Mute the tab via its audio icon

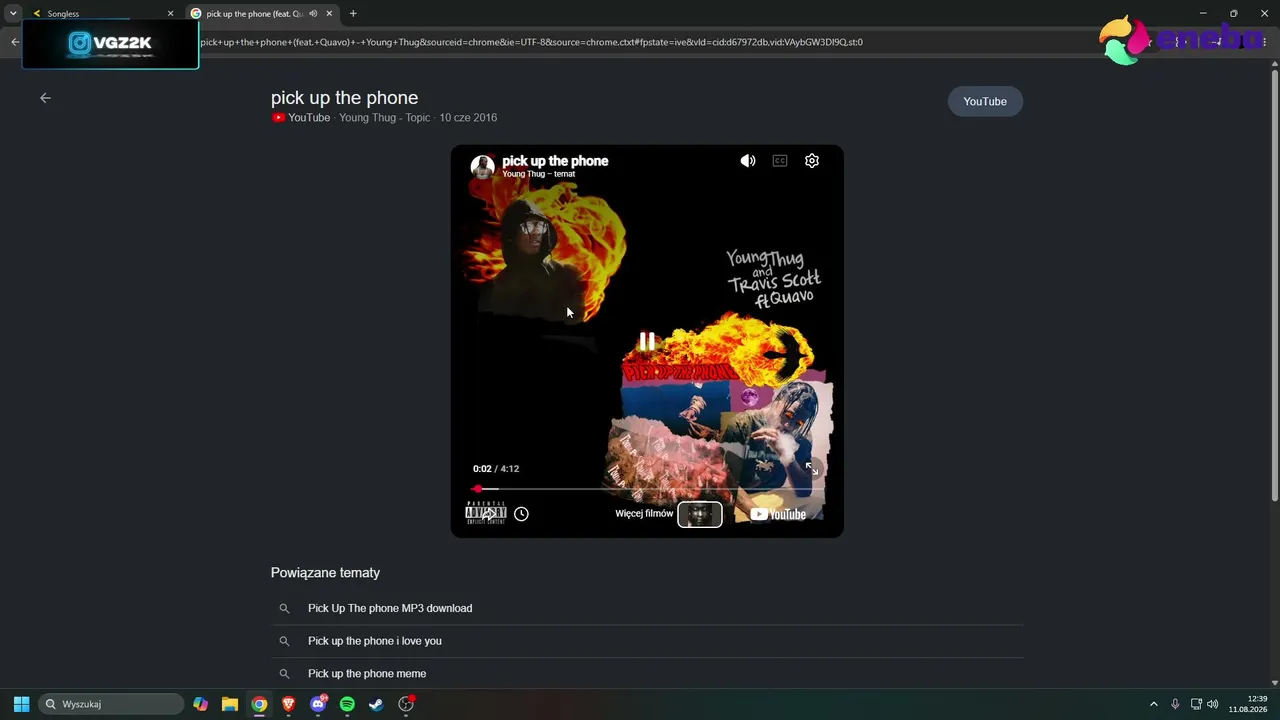(x=313, y=14)
